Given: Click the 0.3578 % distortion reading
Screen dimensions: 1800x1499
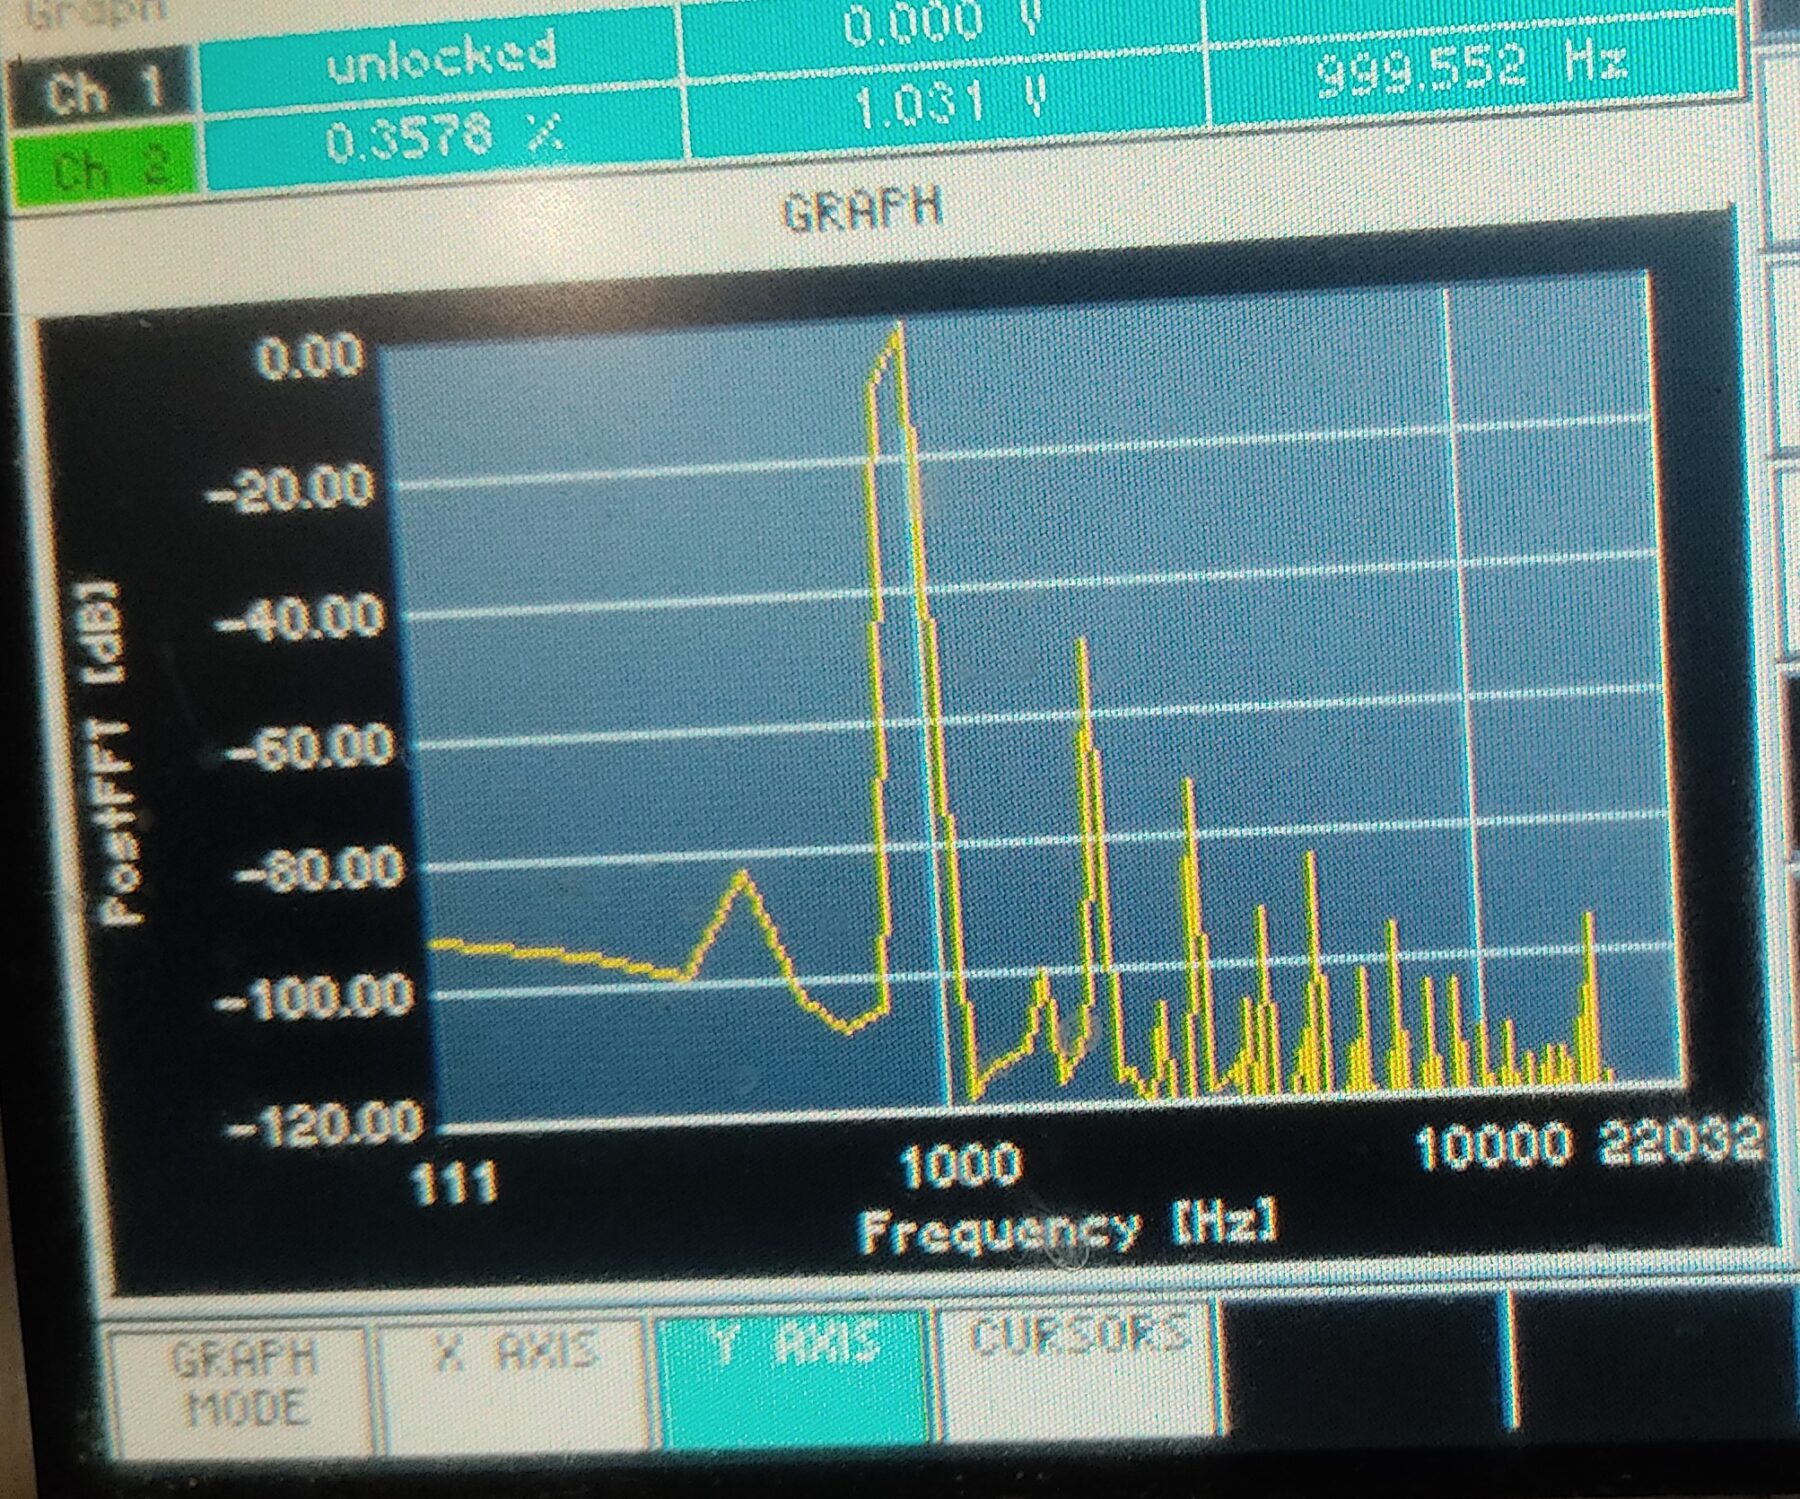Looking at the screenshot, I should pyautogui.click(x=442, y=140).
